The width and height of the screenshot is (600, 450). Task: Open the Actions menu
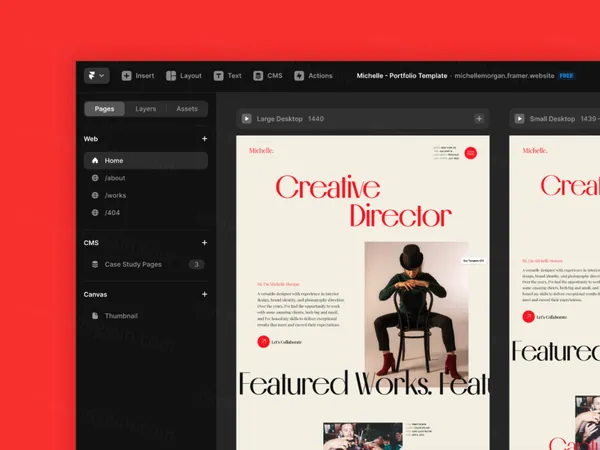coord(313,75)
